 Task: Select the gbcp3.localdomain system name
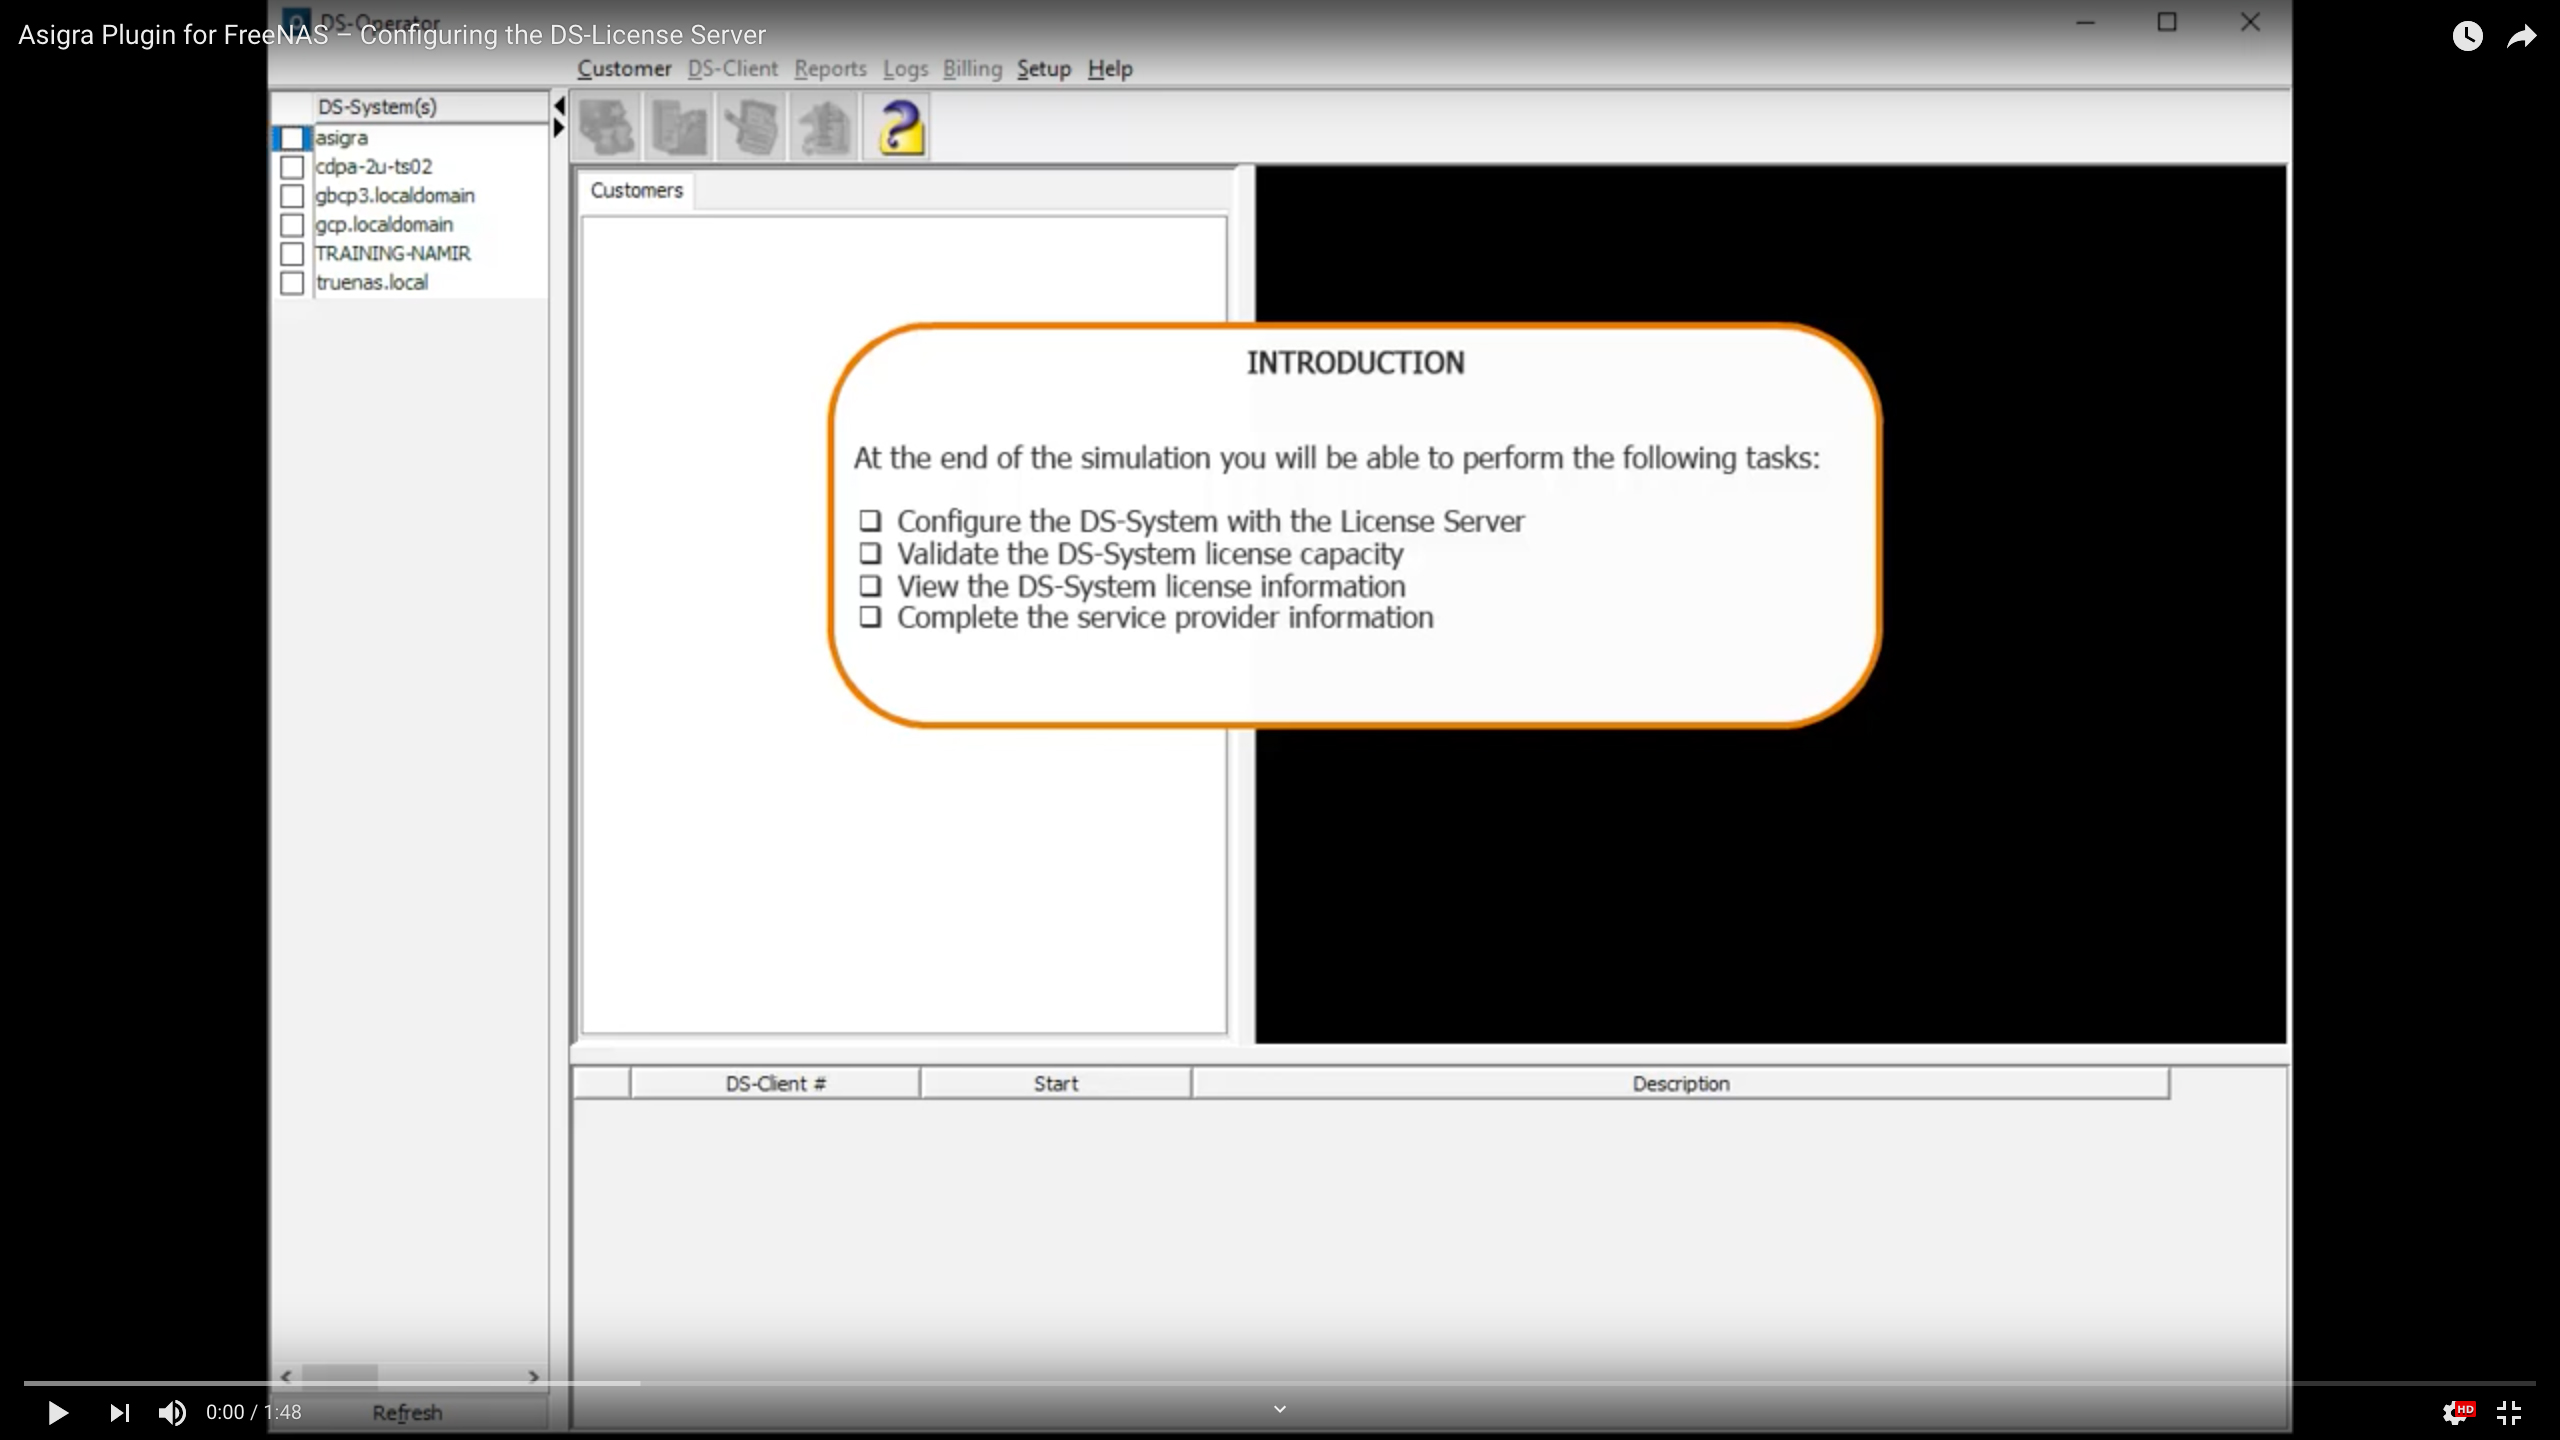395,196
